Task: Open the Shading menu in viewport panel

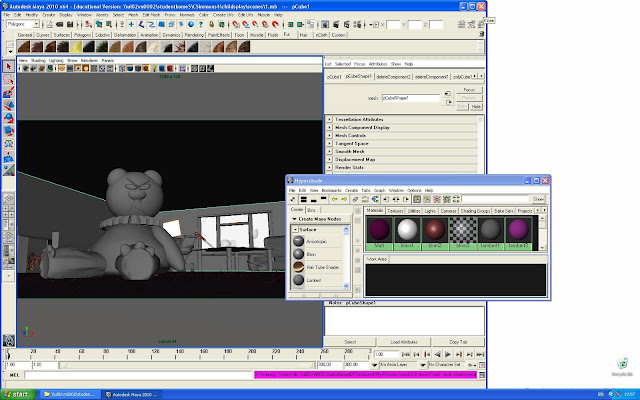Action: [x=38, y=60]
